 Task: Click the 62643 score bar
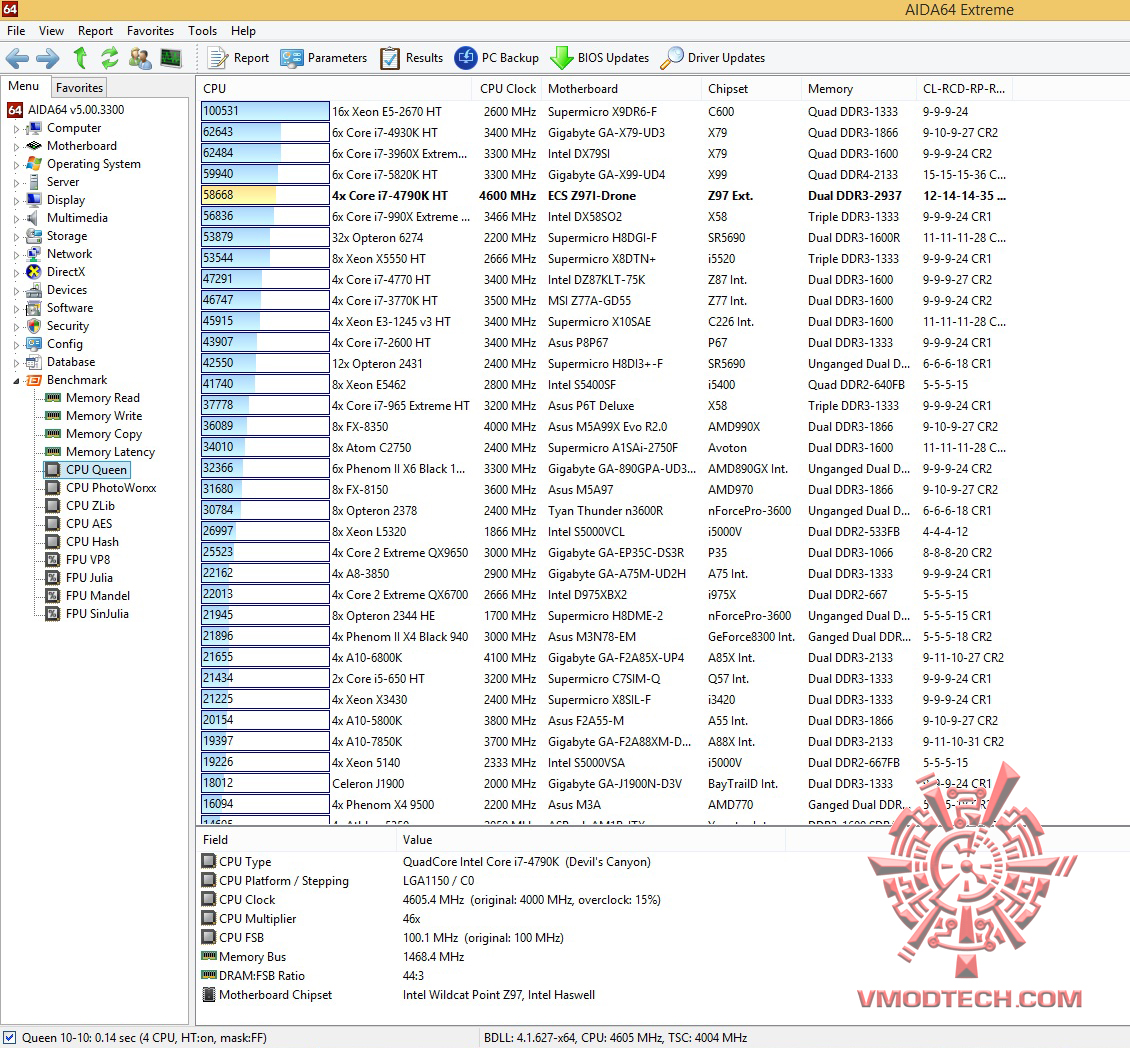click(x=264, y=132)
